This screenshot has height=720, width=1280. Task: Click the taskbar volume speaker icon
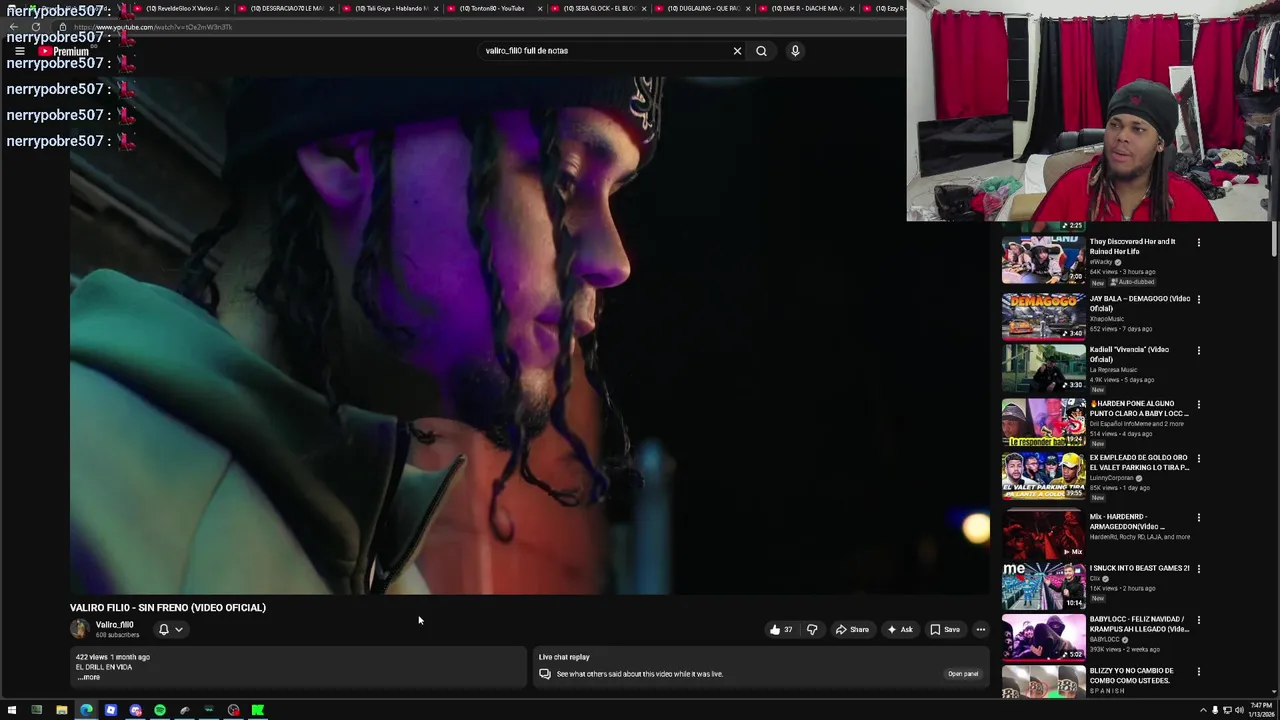click(1239, 710)
